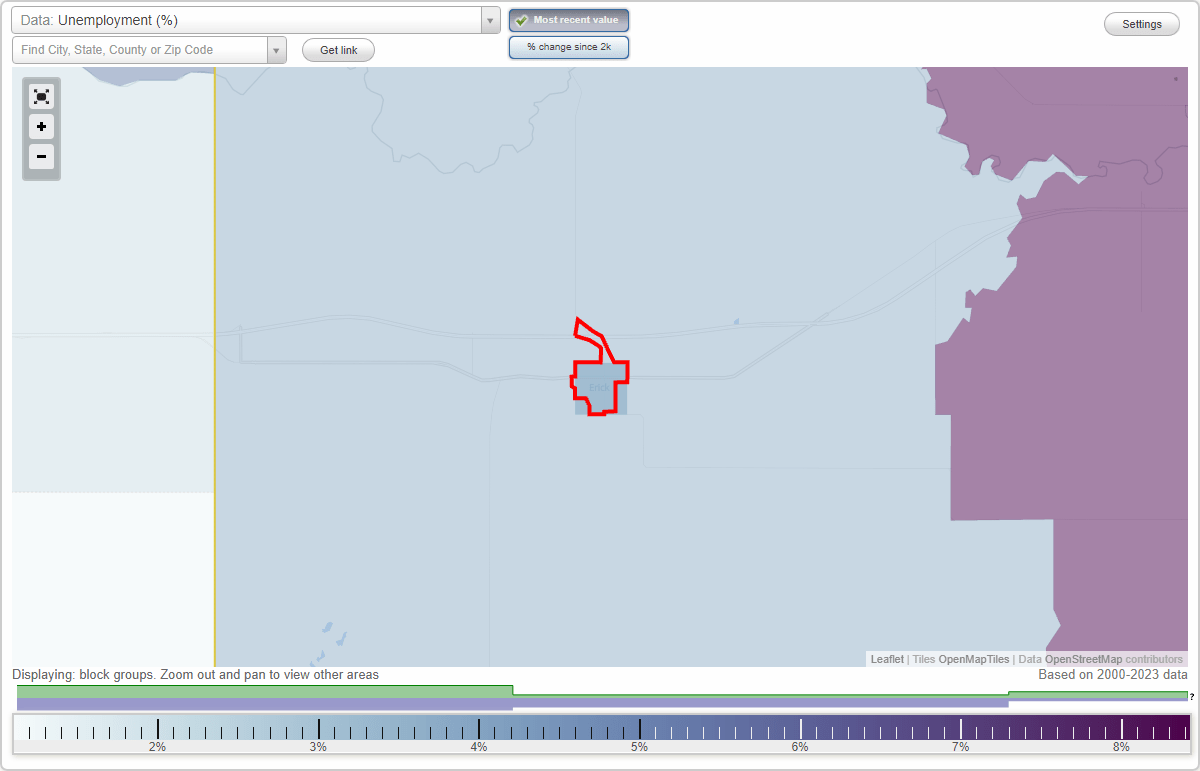The width and height of the screenshot is (1200, 771).
Task: Zoom in with the plus button
Action: coord(41,127)
